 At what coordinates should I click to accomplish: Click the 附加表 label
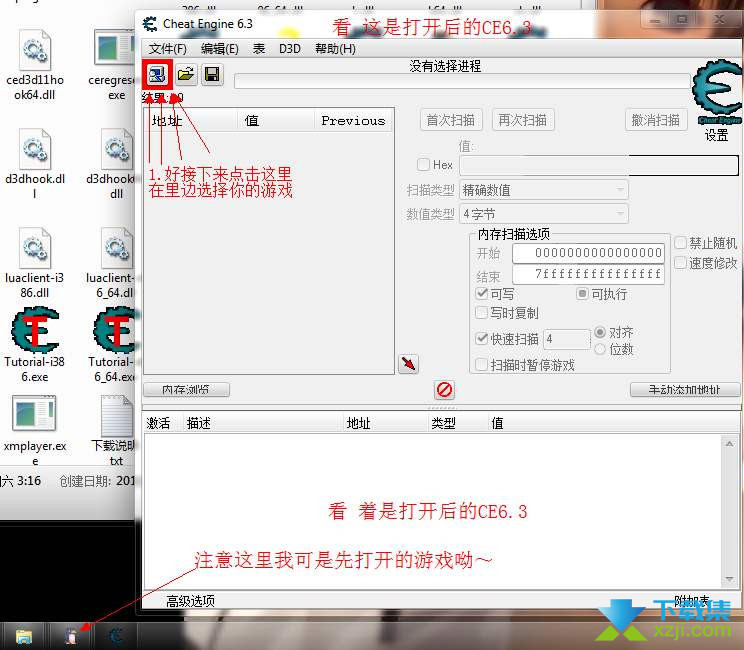[692, 601]
